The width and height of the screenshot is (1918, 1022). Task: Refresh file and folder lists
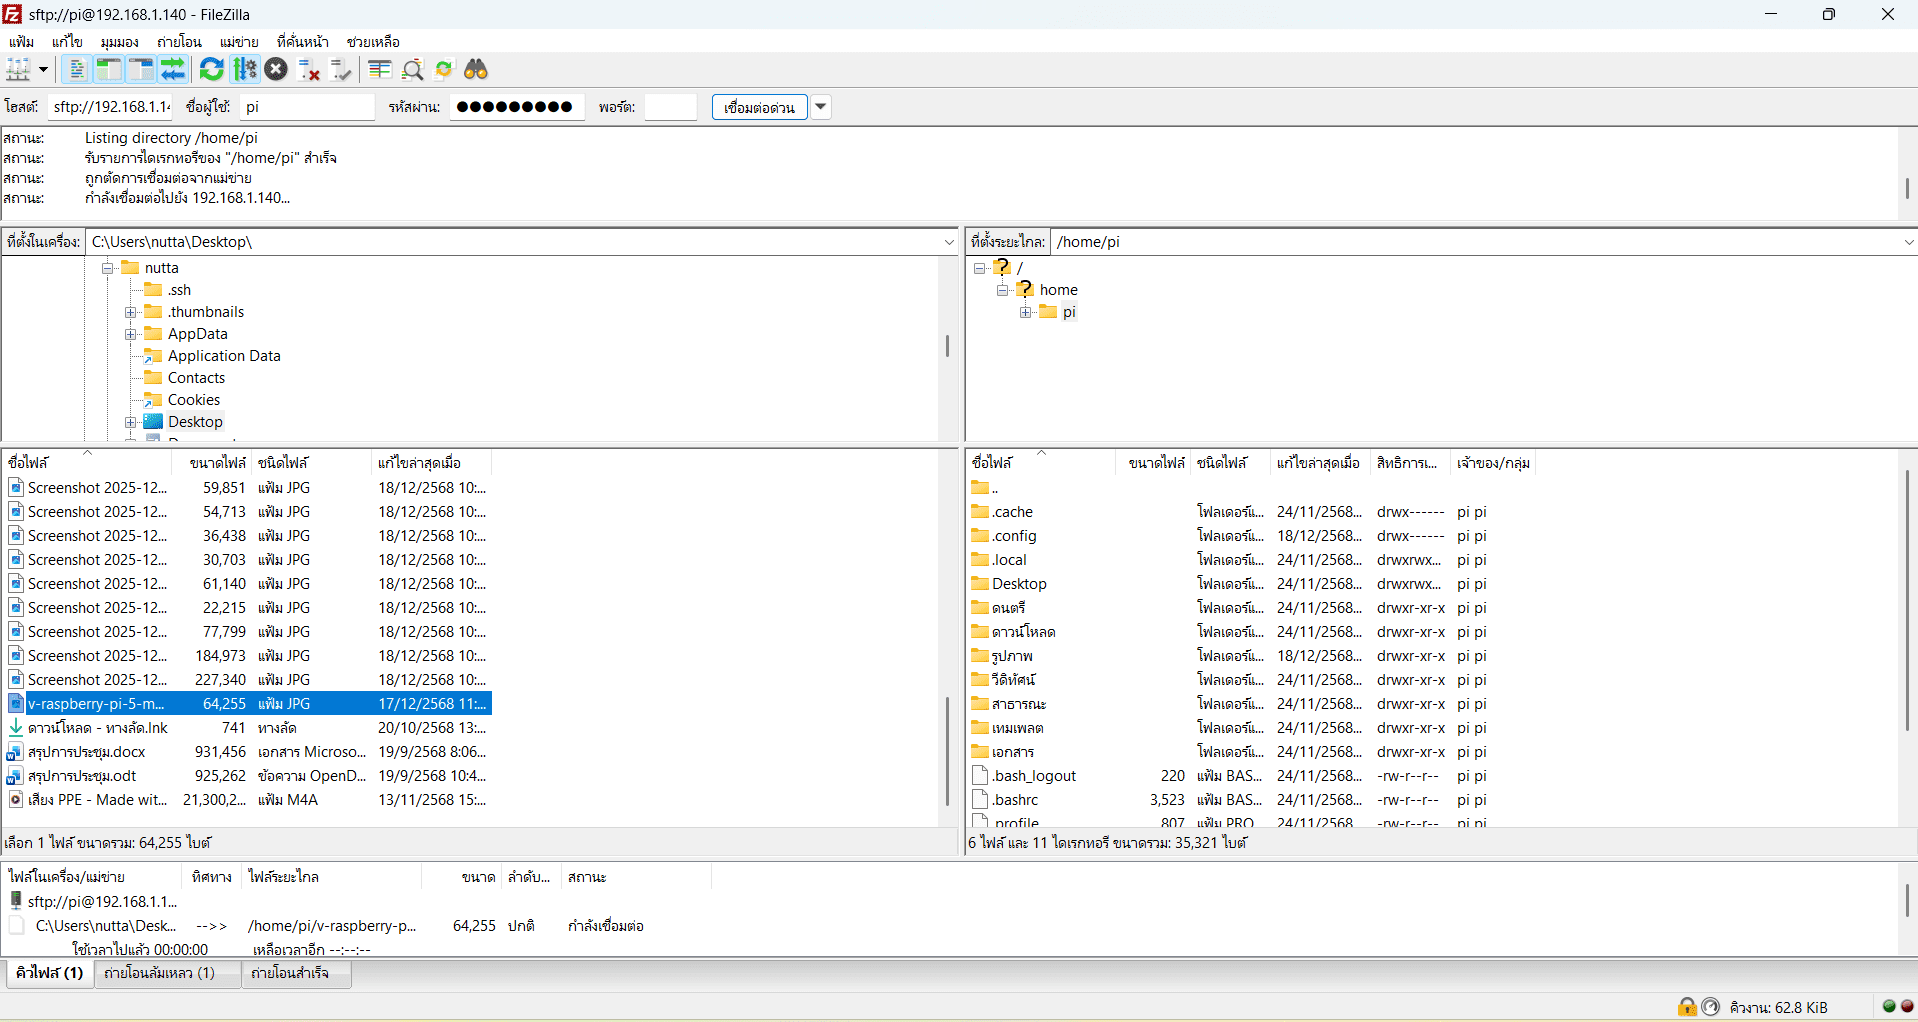click(x=212, y=69)
